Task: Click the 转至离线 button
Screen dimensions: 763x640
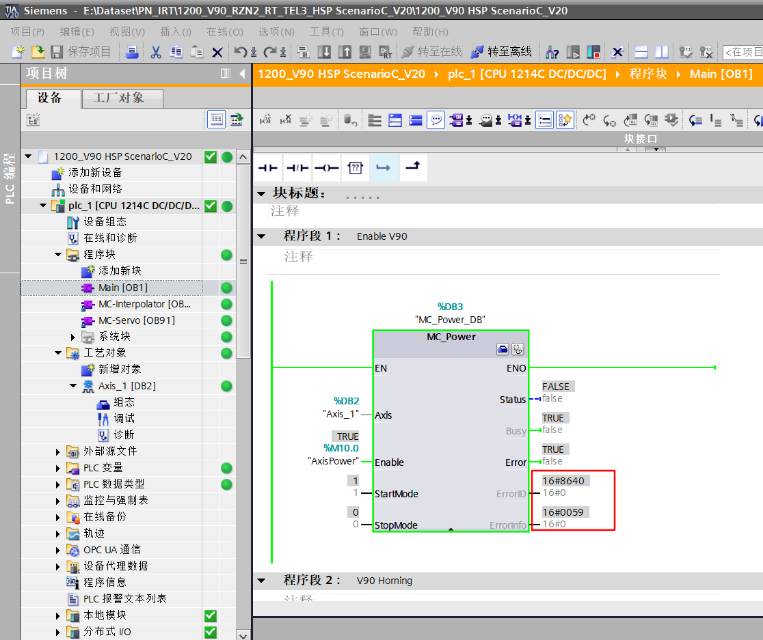Action: point(502,52)
